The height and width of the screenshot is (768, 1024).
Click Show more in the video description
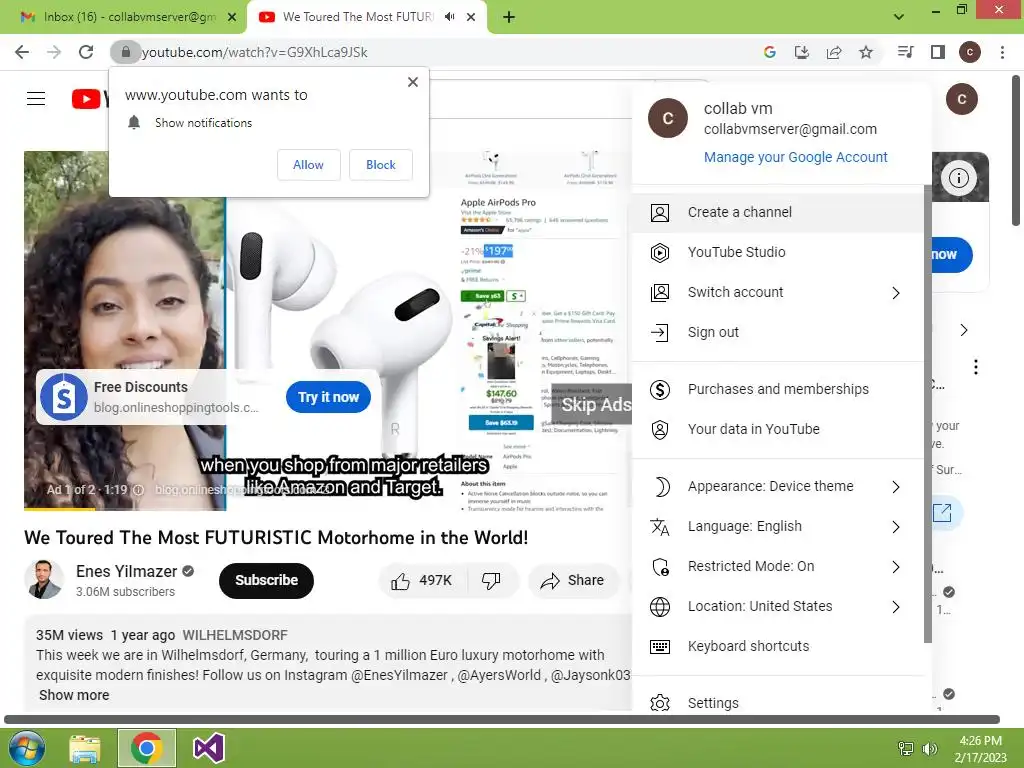74,696
